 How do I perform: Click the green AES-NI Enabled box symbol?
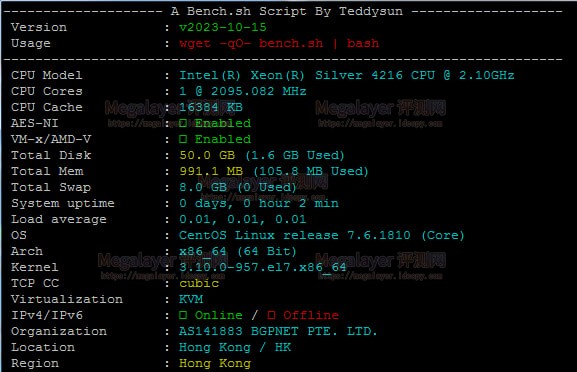click(x=183, y=123)
